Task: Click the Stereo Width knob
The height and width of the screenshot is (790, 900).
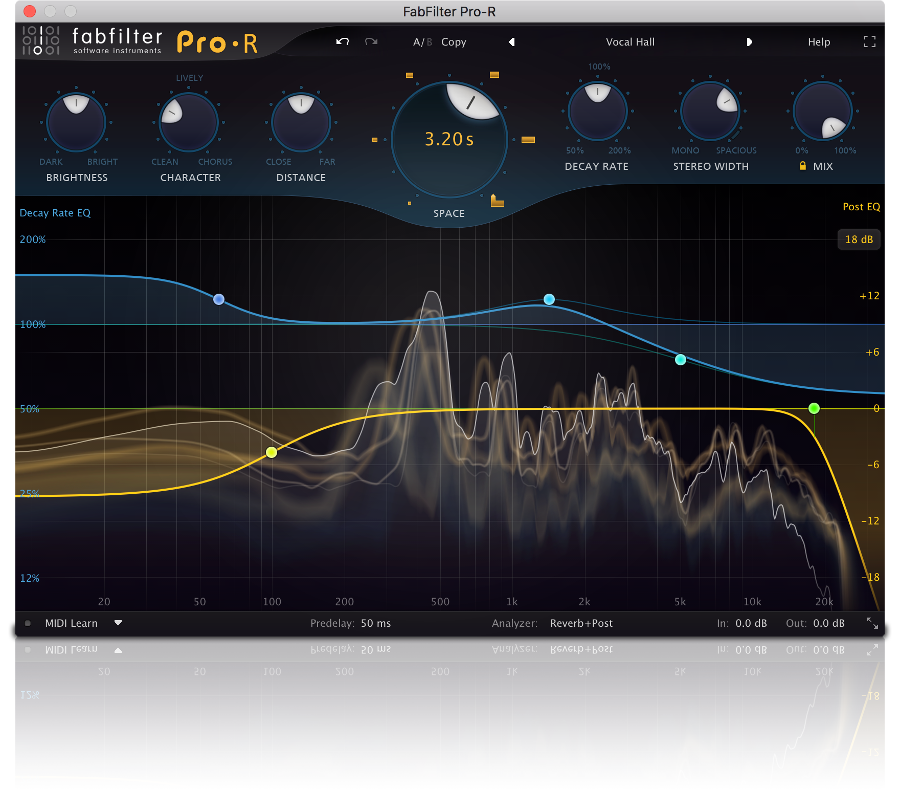Action: point(710,111)
